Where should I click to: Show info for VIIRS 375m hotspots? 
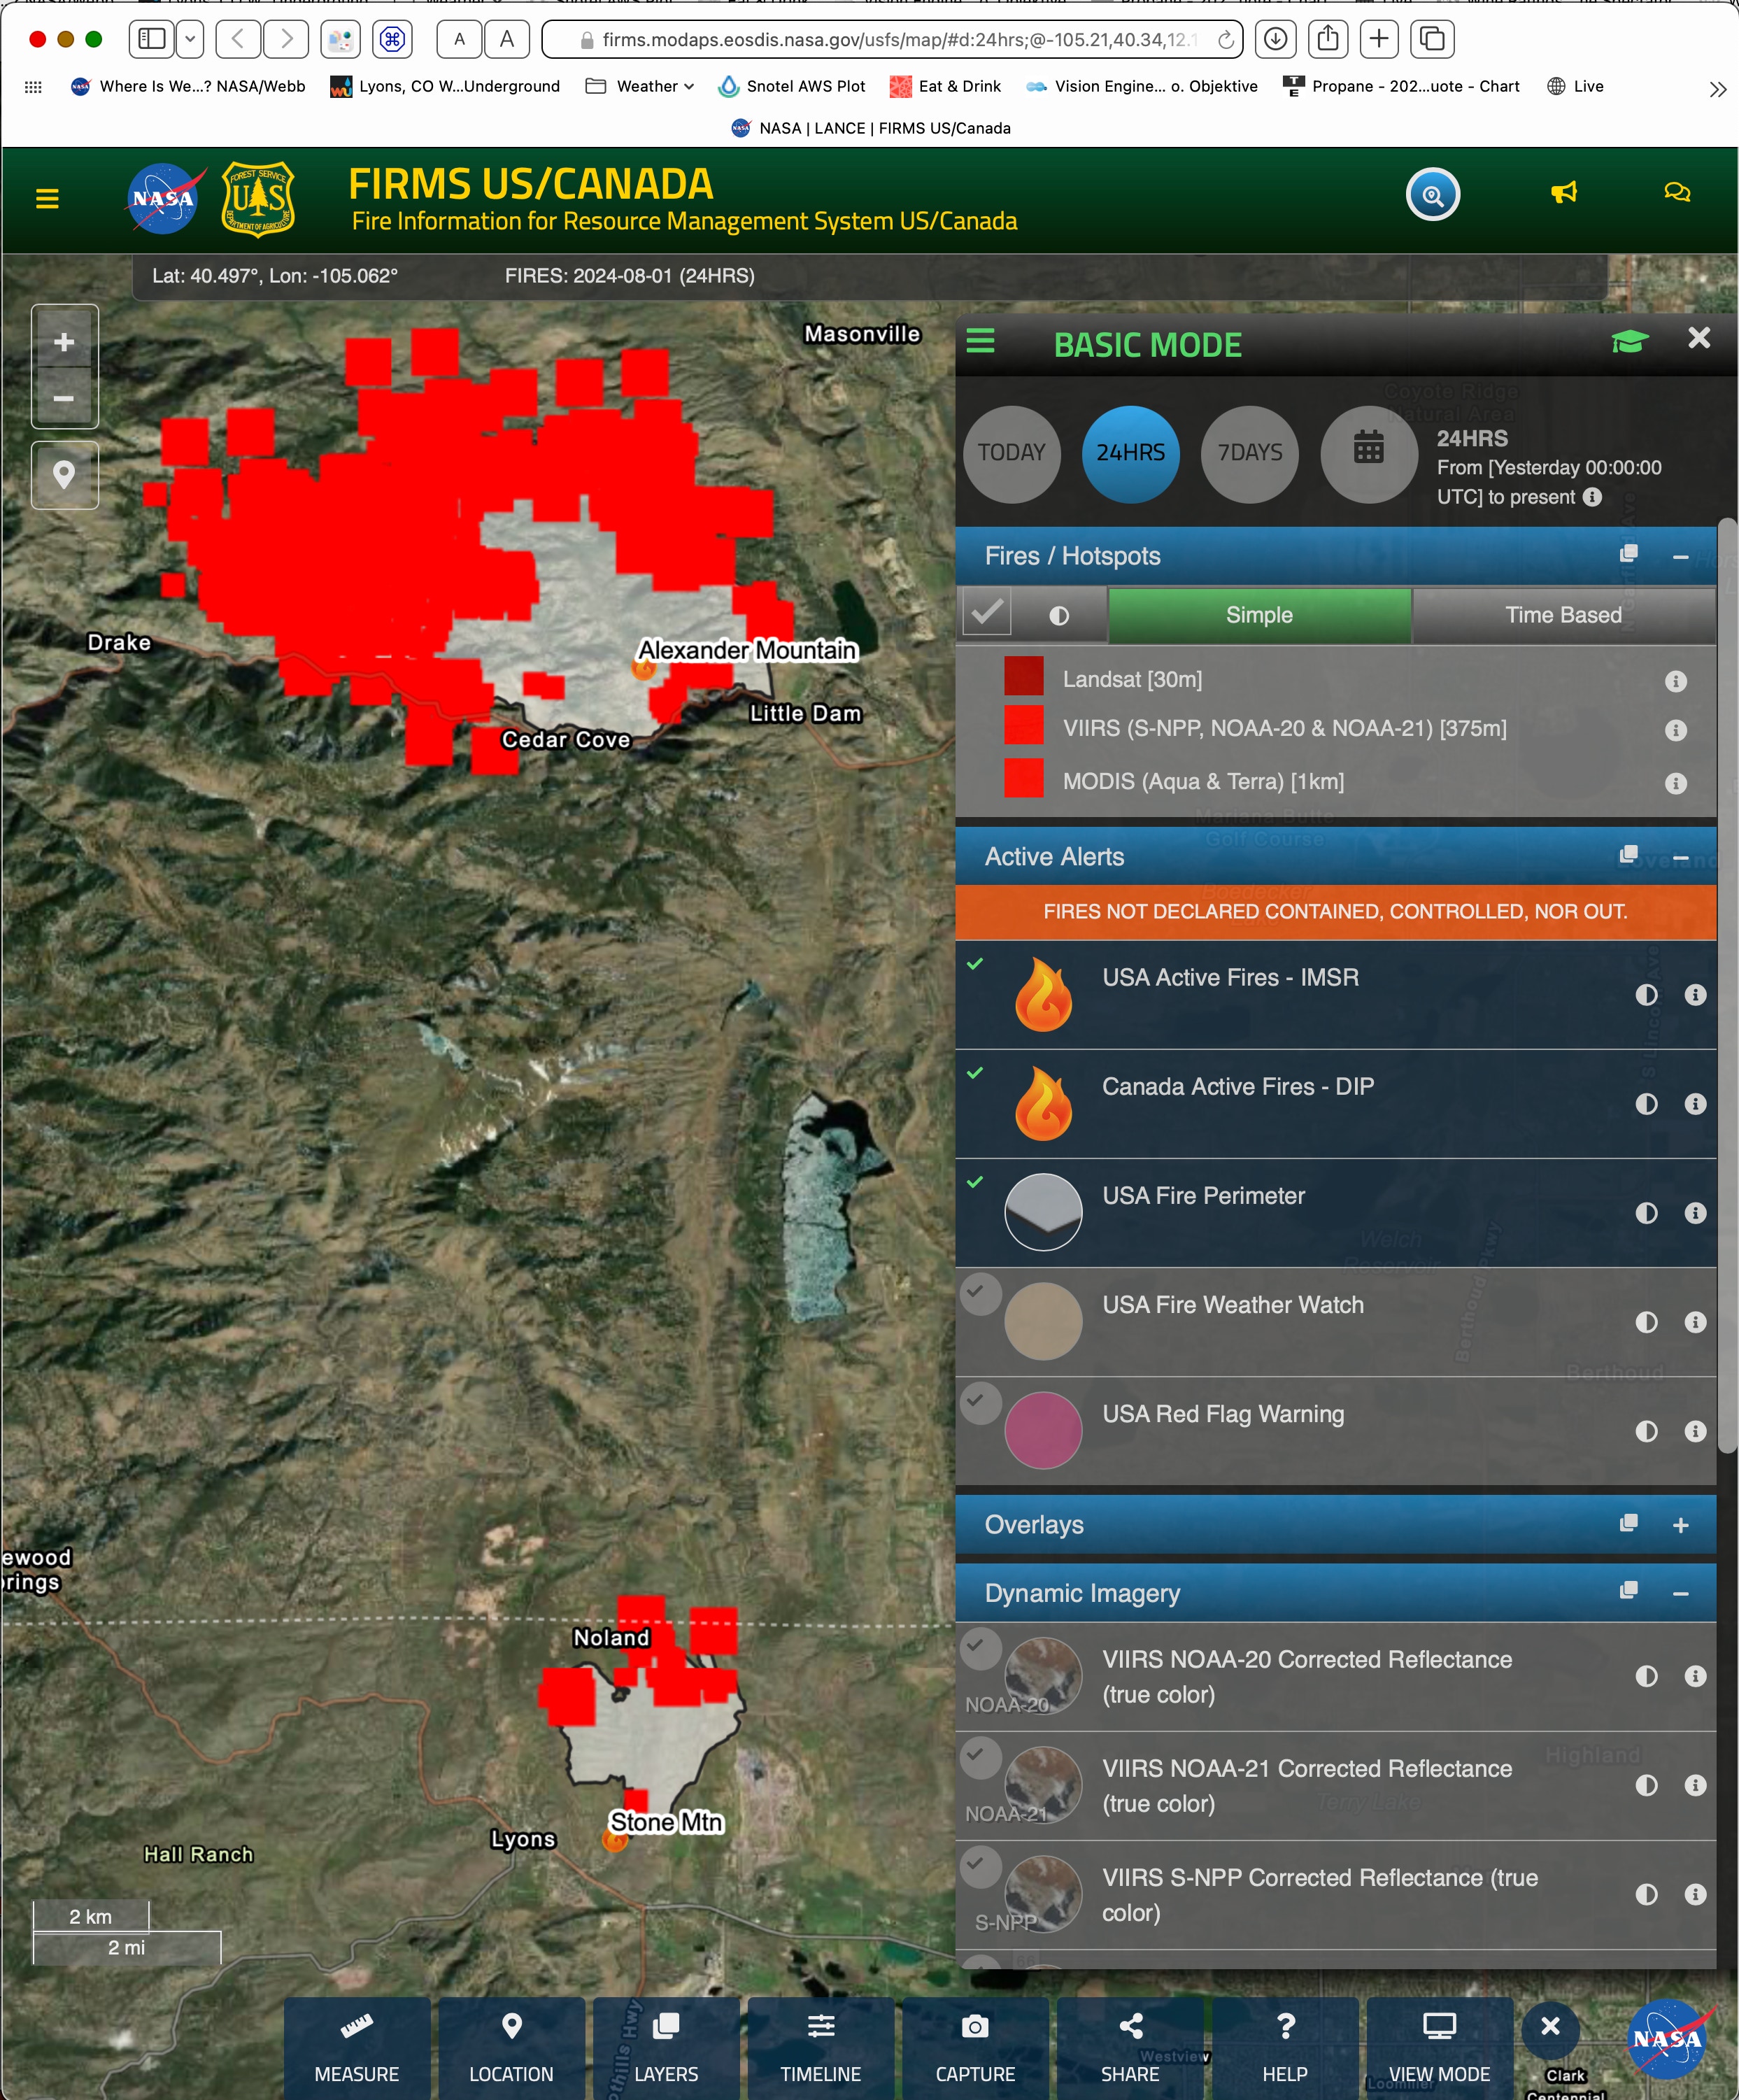1676,730
